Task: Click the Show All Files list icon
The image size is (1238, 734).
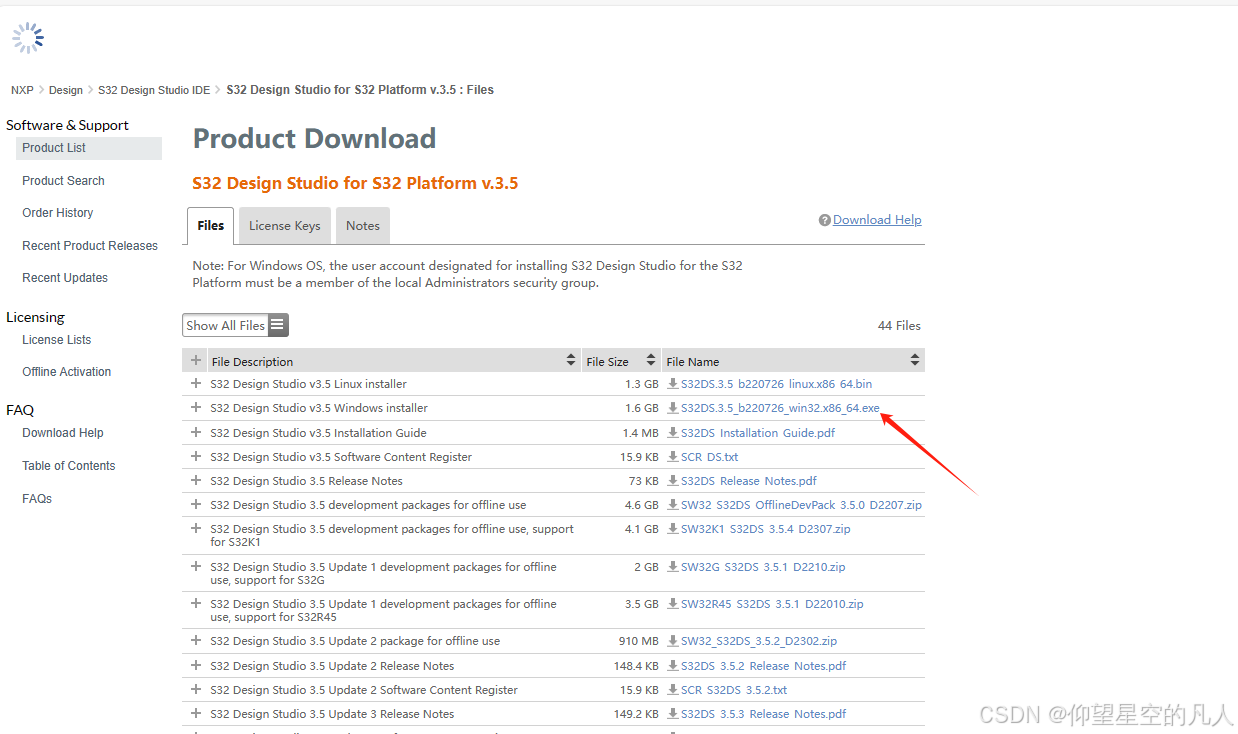Action: (277, 325)
